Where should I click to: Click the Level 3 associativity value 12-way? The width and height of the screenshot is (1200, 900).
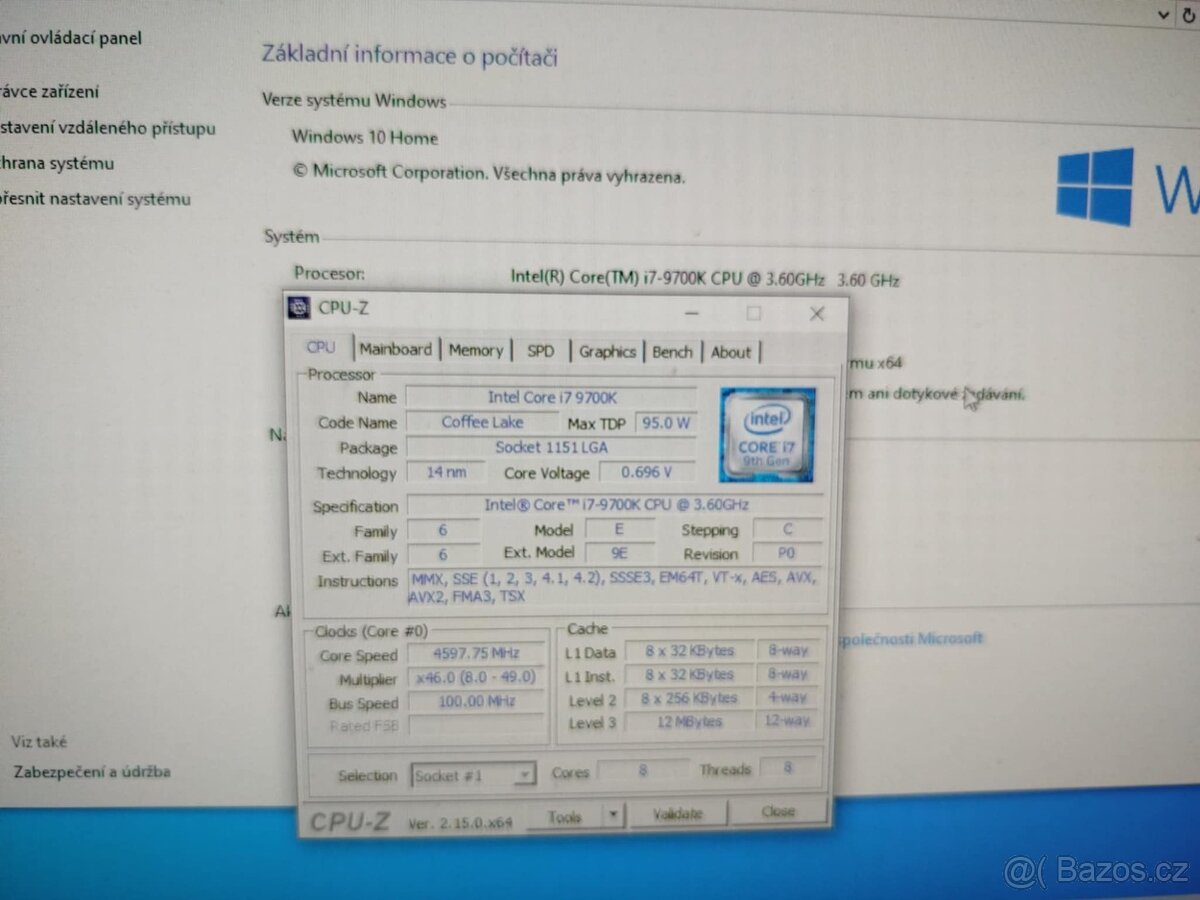[x=788, y=720]
